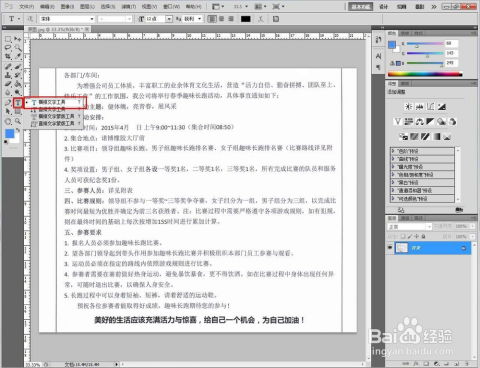Select the 3D rotate tool in toolbox
Screen dimensions: 480x368
click(8, 121)
